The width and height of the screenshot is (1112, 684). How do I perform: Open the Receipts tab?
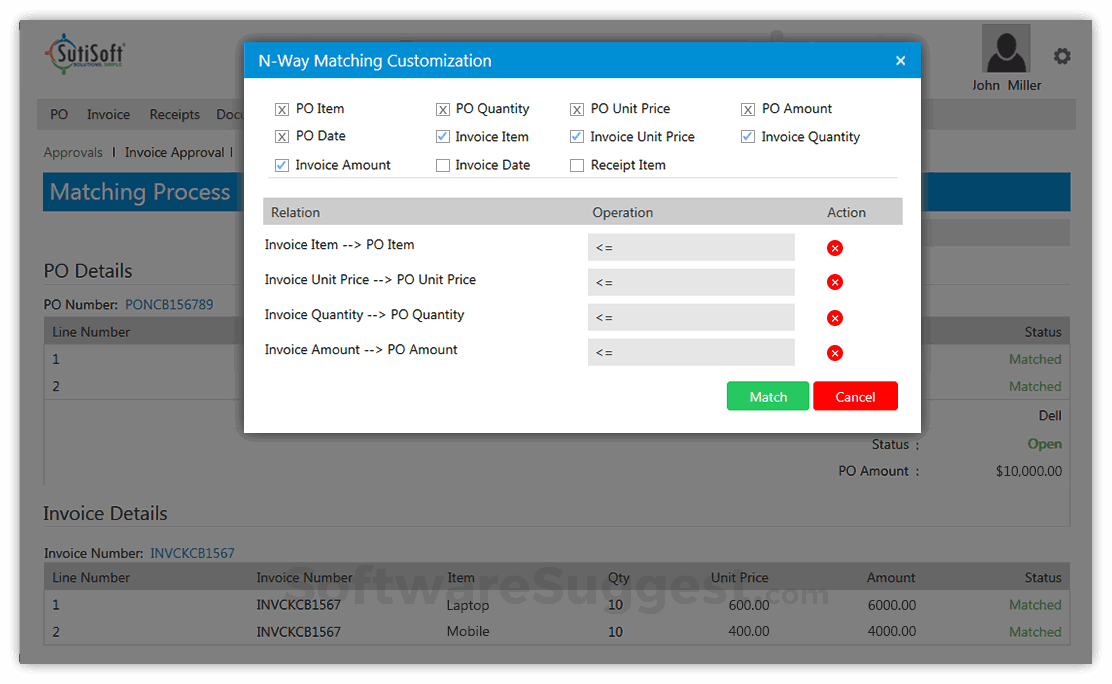pos(174,114)
